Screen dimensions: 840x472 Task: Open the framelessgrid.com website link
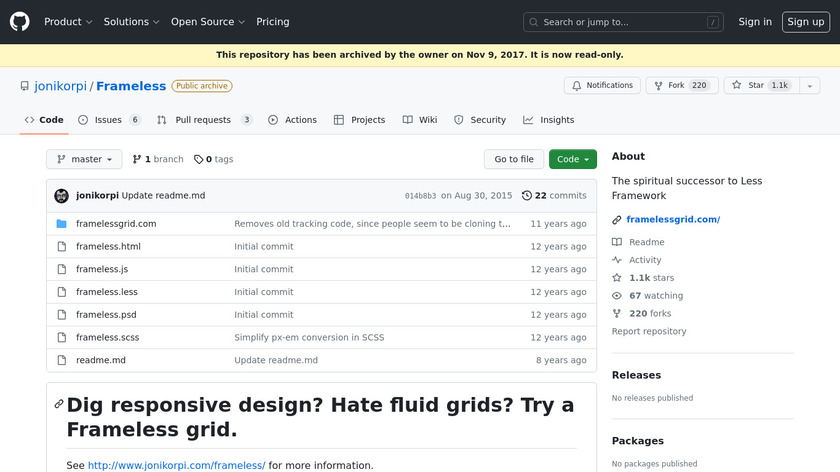pyautogui.click(x=673, y=219)
